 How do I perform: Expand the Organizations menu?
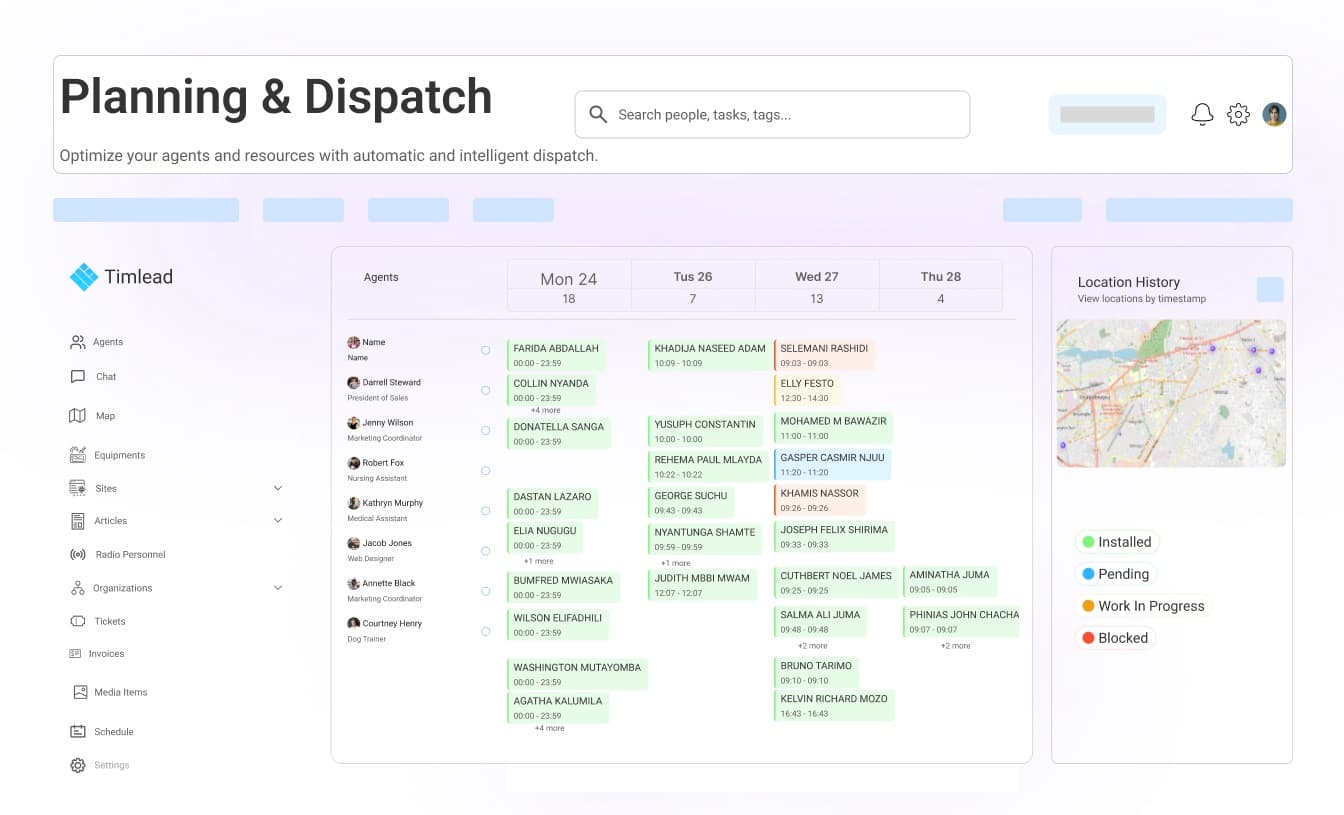[277, 588]
